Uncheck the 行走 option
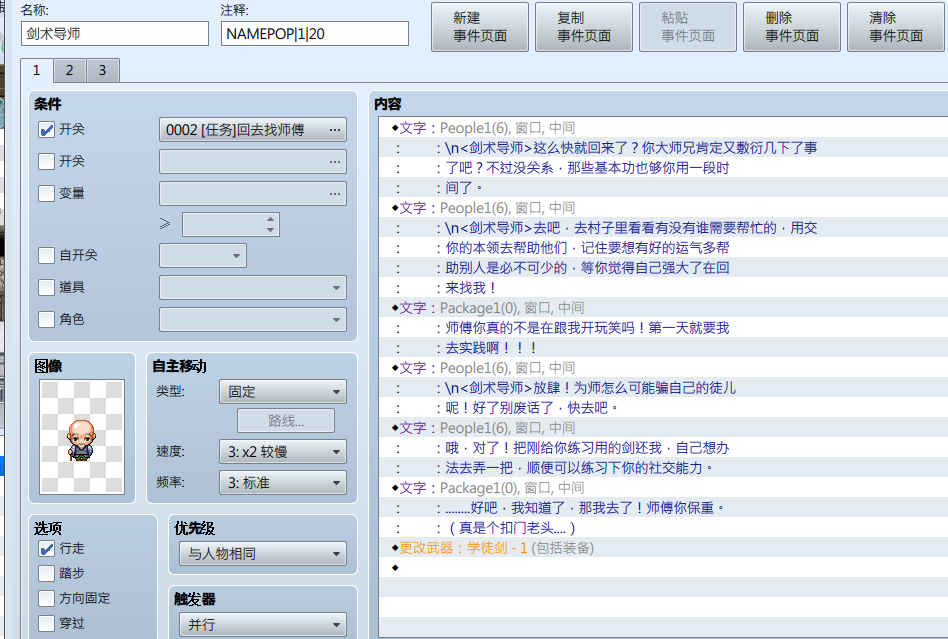The image size is (948, 639). point(47,548)
